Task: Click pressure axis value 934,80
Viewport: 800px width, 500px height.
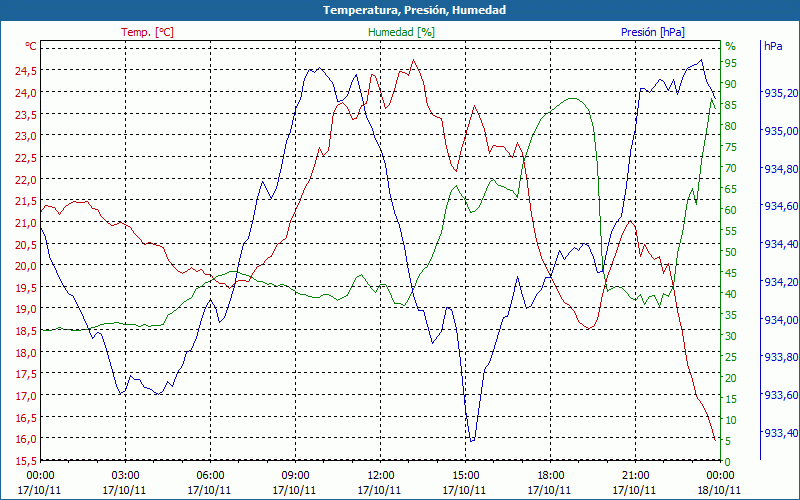Action: [x=781, y=168]
